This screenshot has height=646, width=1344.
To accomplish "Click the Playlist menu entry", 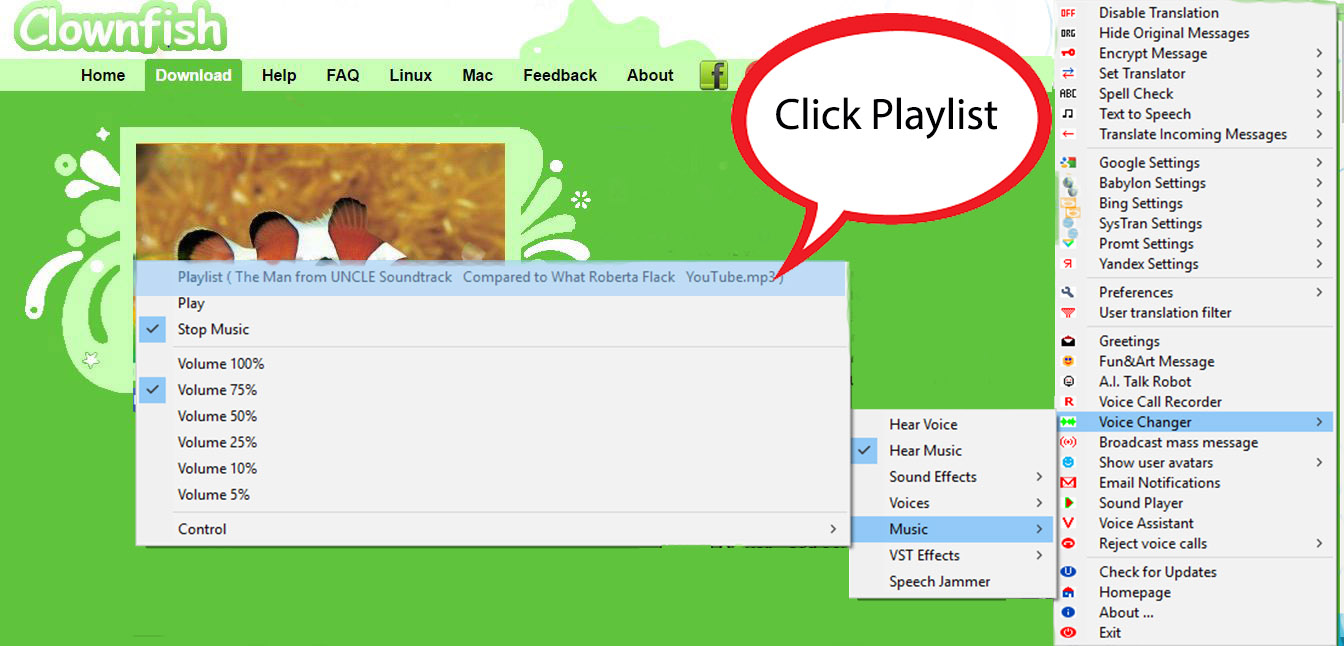I will tap(491, 278).
